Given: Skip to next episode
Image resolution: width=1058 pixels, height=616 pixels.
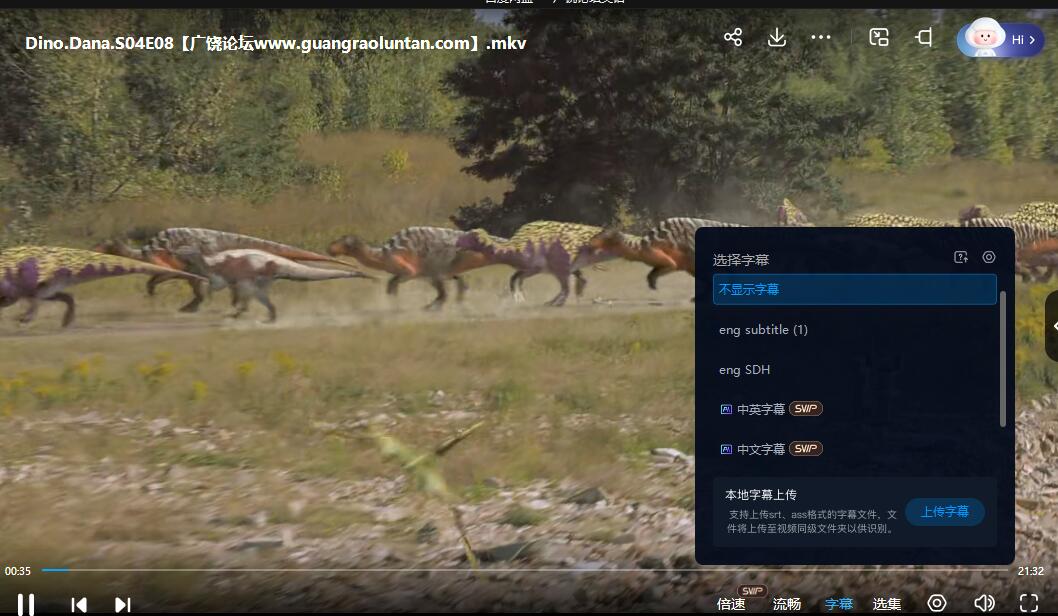Looking at the screenshot, I should coord(122,605).
